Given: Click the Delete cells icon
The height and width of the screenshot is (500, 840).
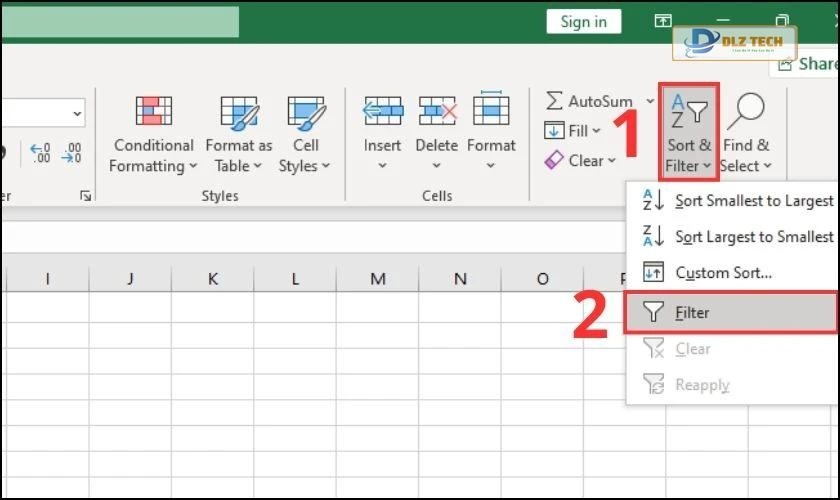Looking at the screenshot, I should tap(437, 112).
